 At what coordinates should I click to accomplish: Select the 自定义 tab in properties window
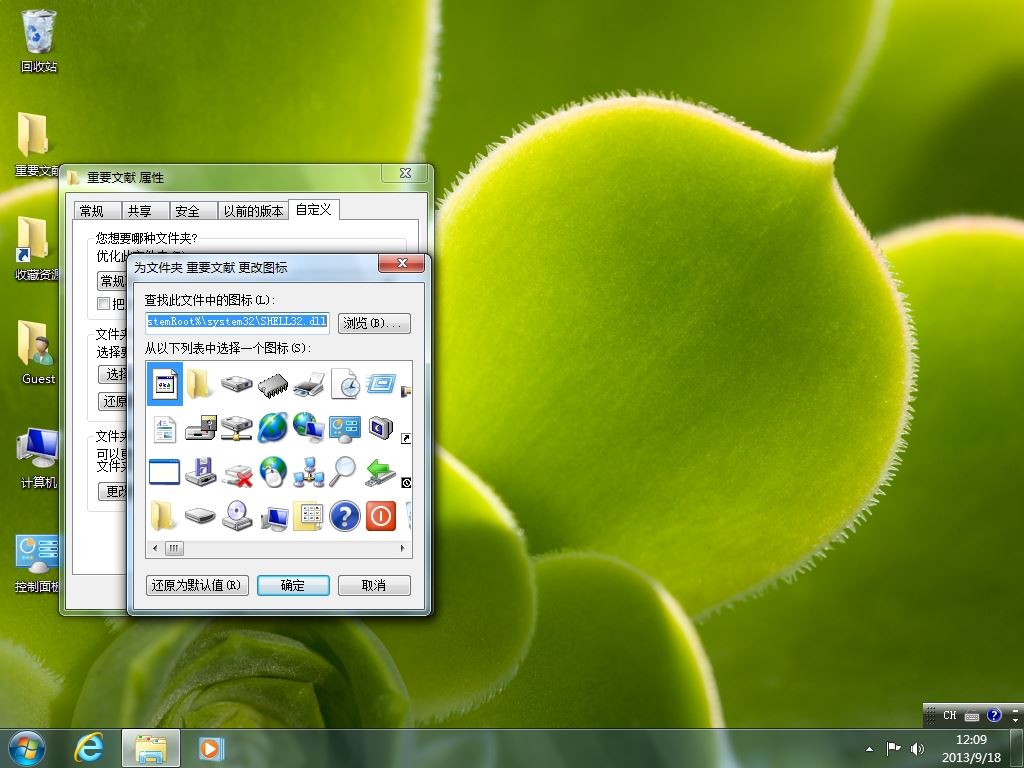coord(313,210)
